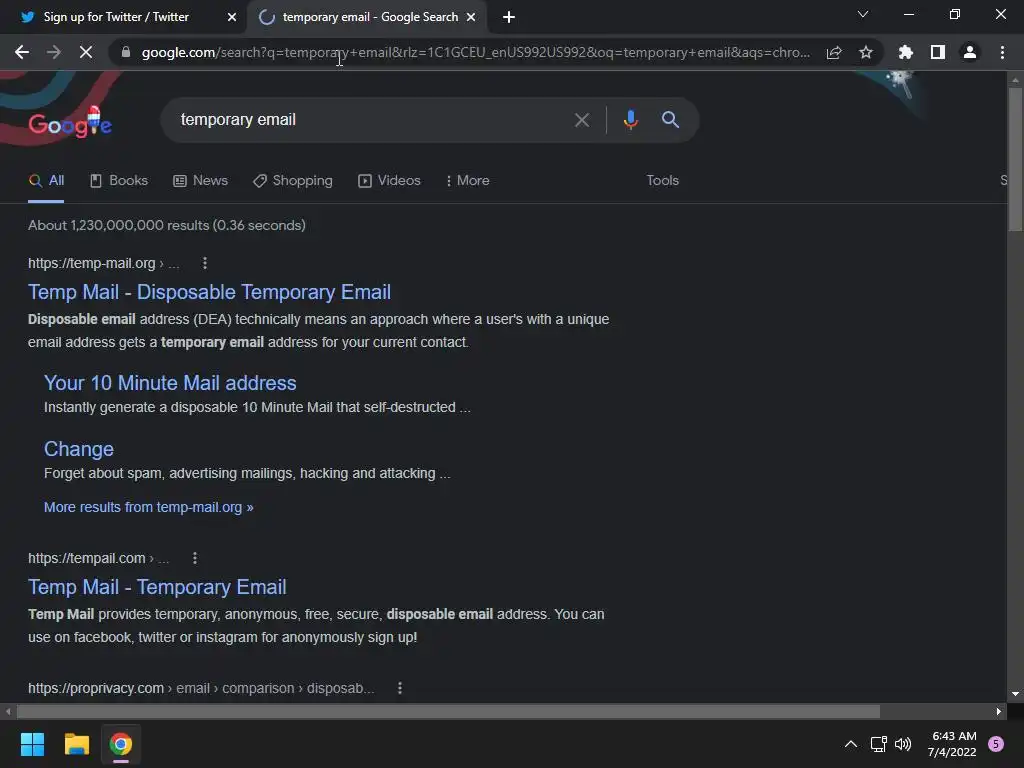This screenshot has height=768, width=1024.
Task: Open More results from temp-mail.org
Action: tap(148, 507)
